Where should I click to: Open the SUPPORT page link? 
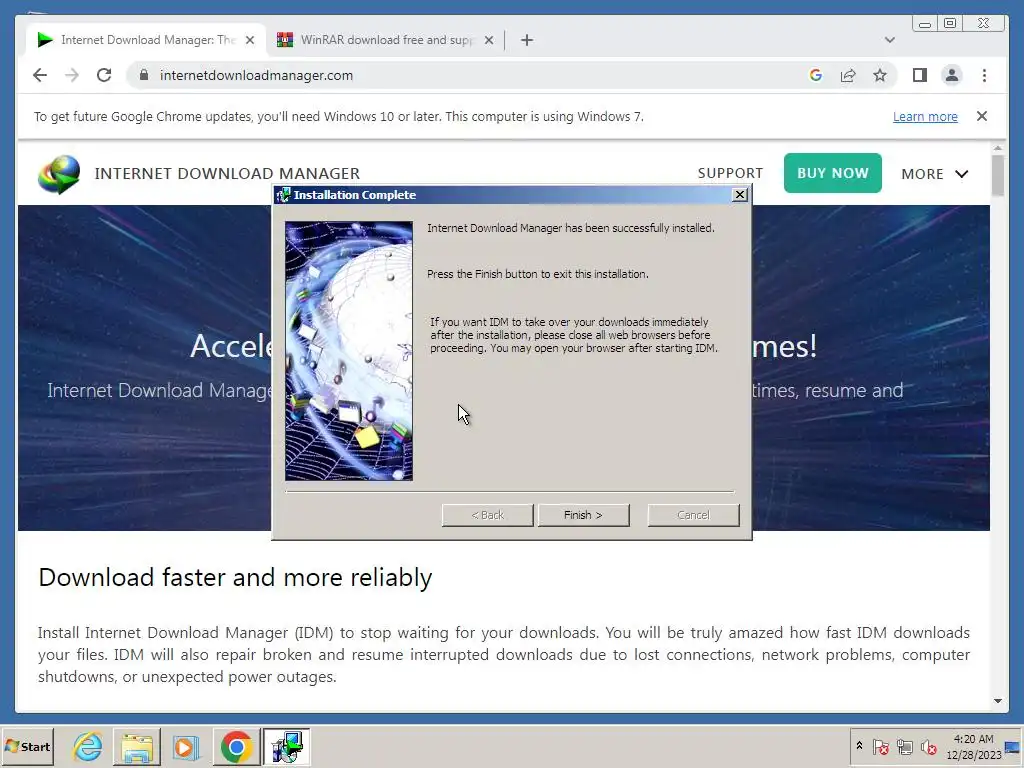coord(730,173)
